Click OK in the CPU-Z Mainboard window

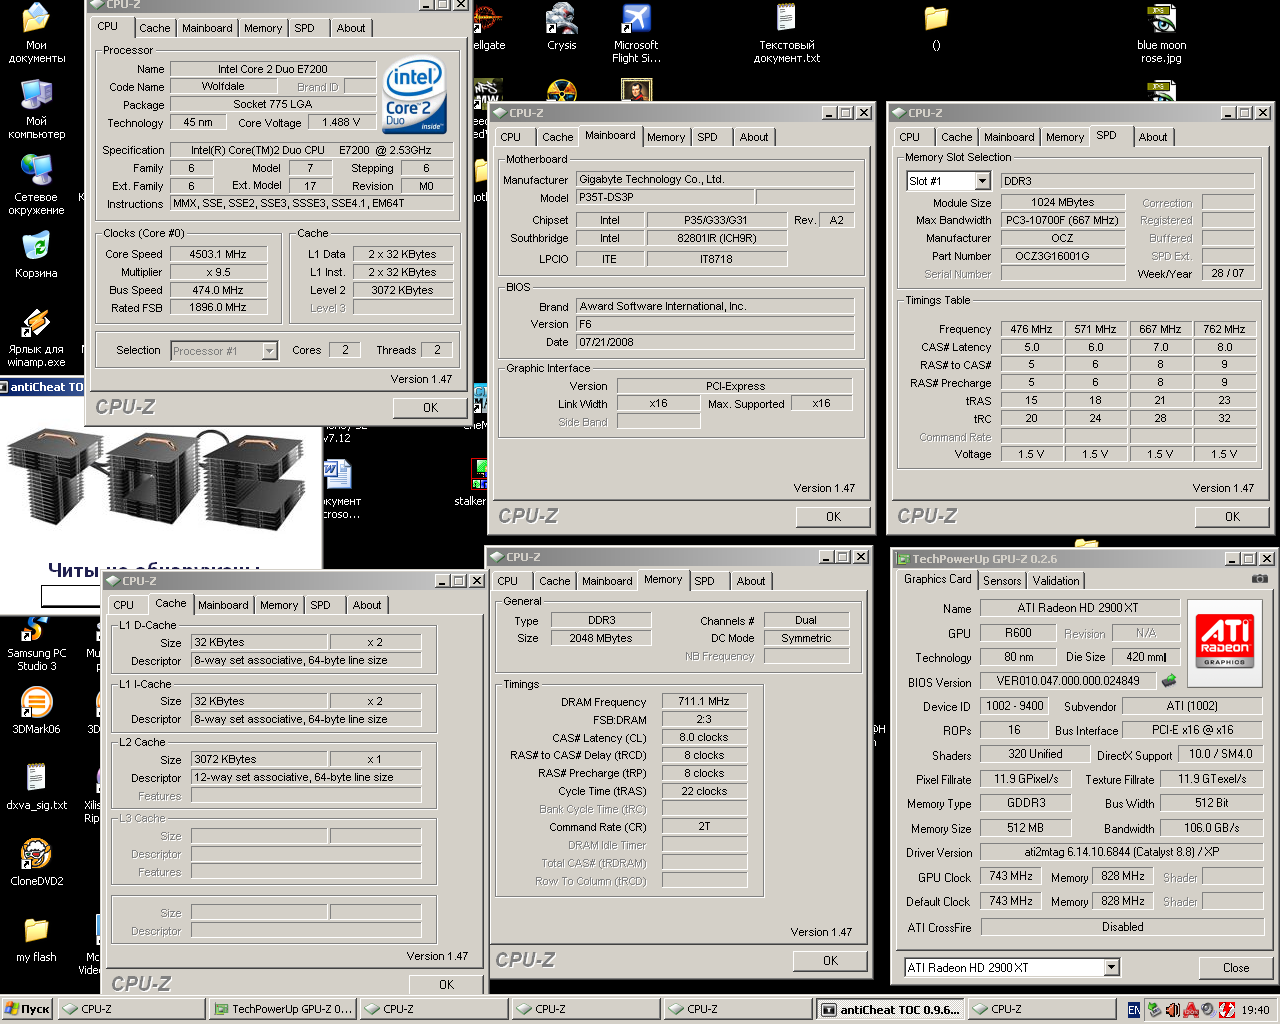click(x=833, y=517)
